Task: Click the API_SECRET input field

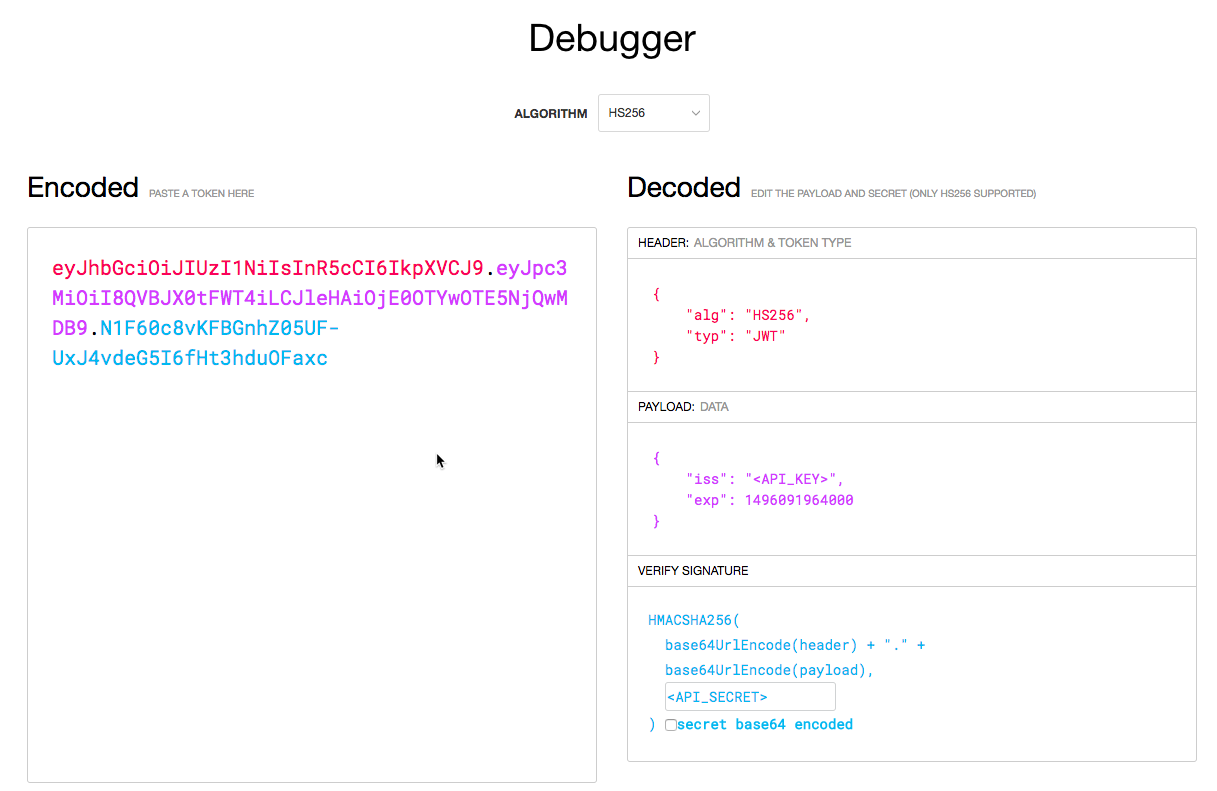Action: point(749,695)
